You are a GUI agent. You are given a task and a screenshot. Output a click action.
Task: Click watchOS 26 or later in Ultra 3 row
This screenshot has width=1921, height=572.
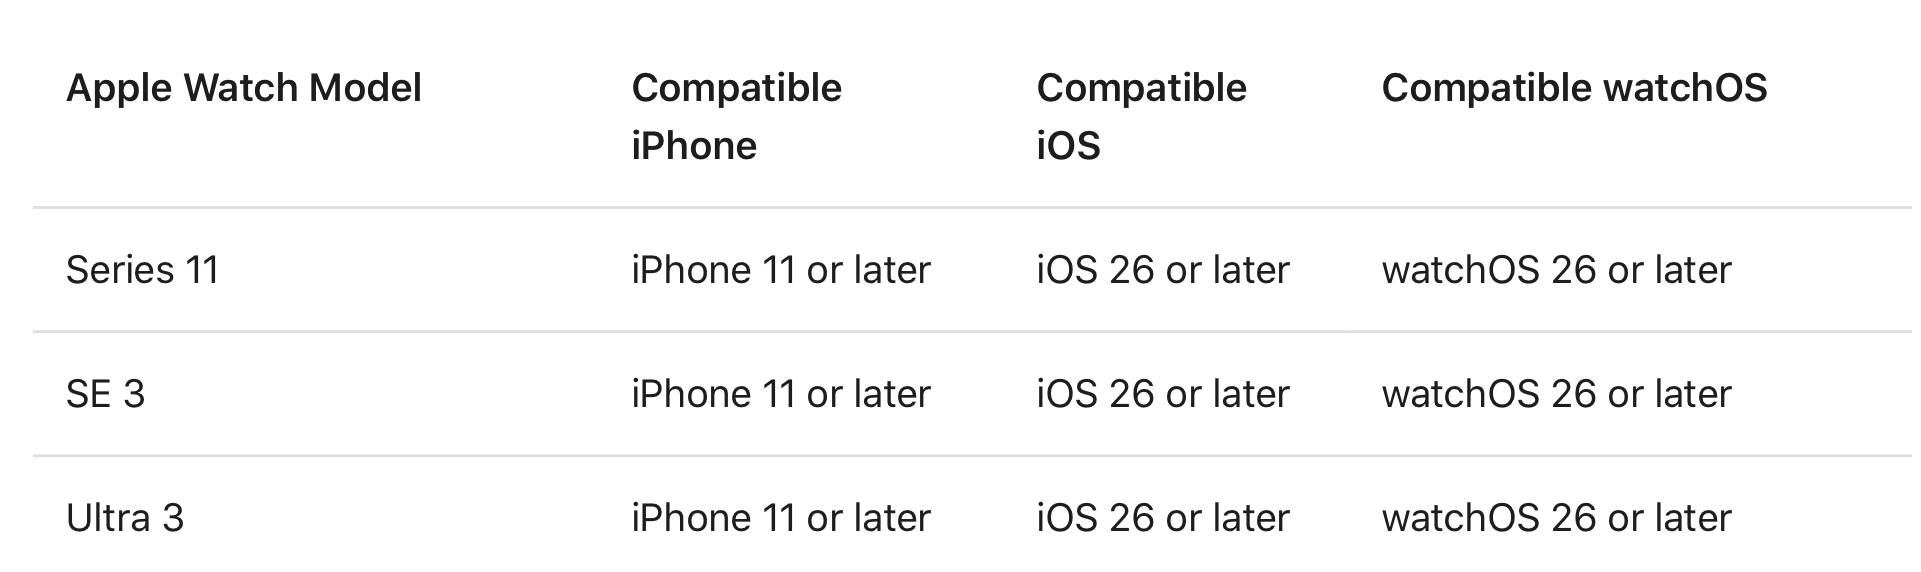coord(1556,518)
